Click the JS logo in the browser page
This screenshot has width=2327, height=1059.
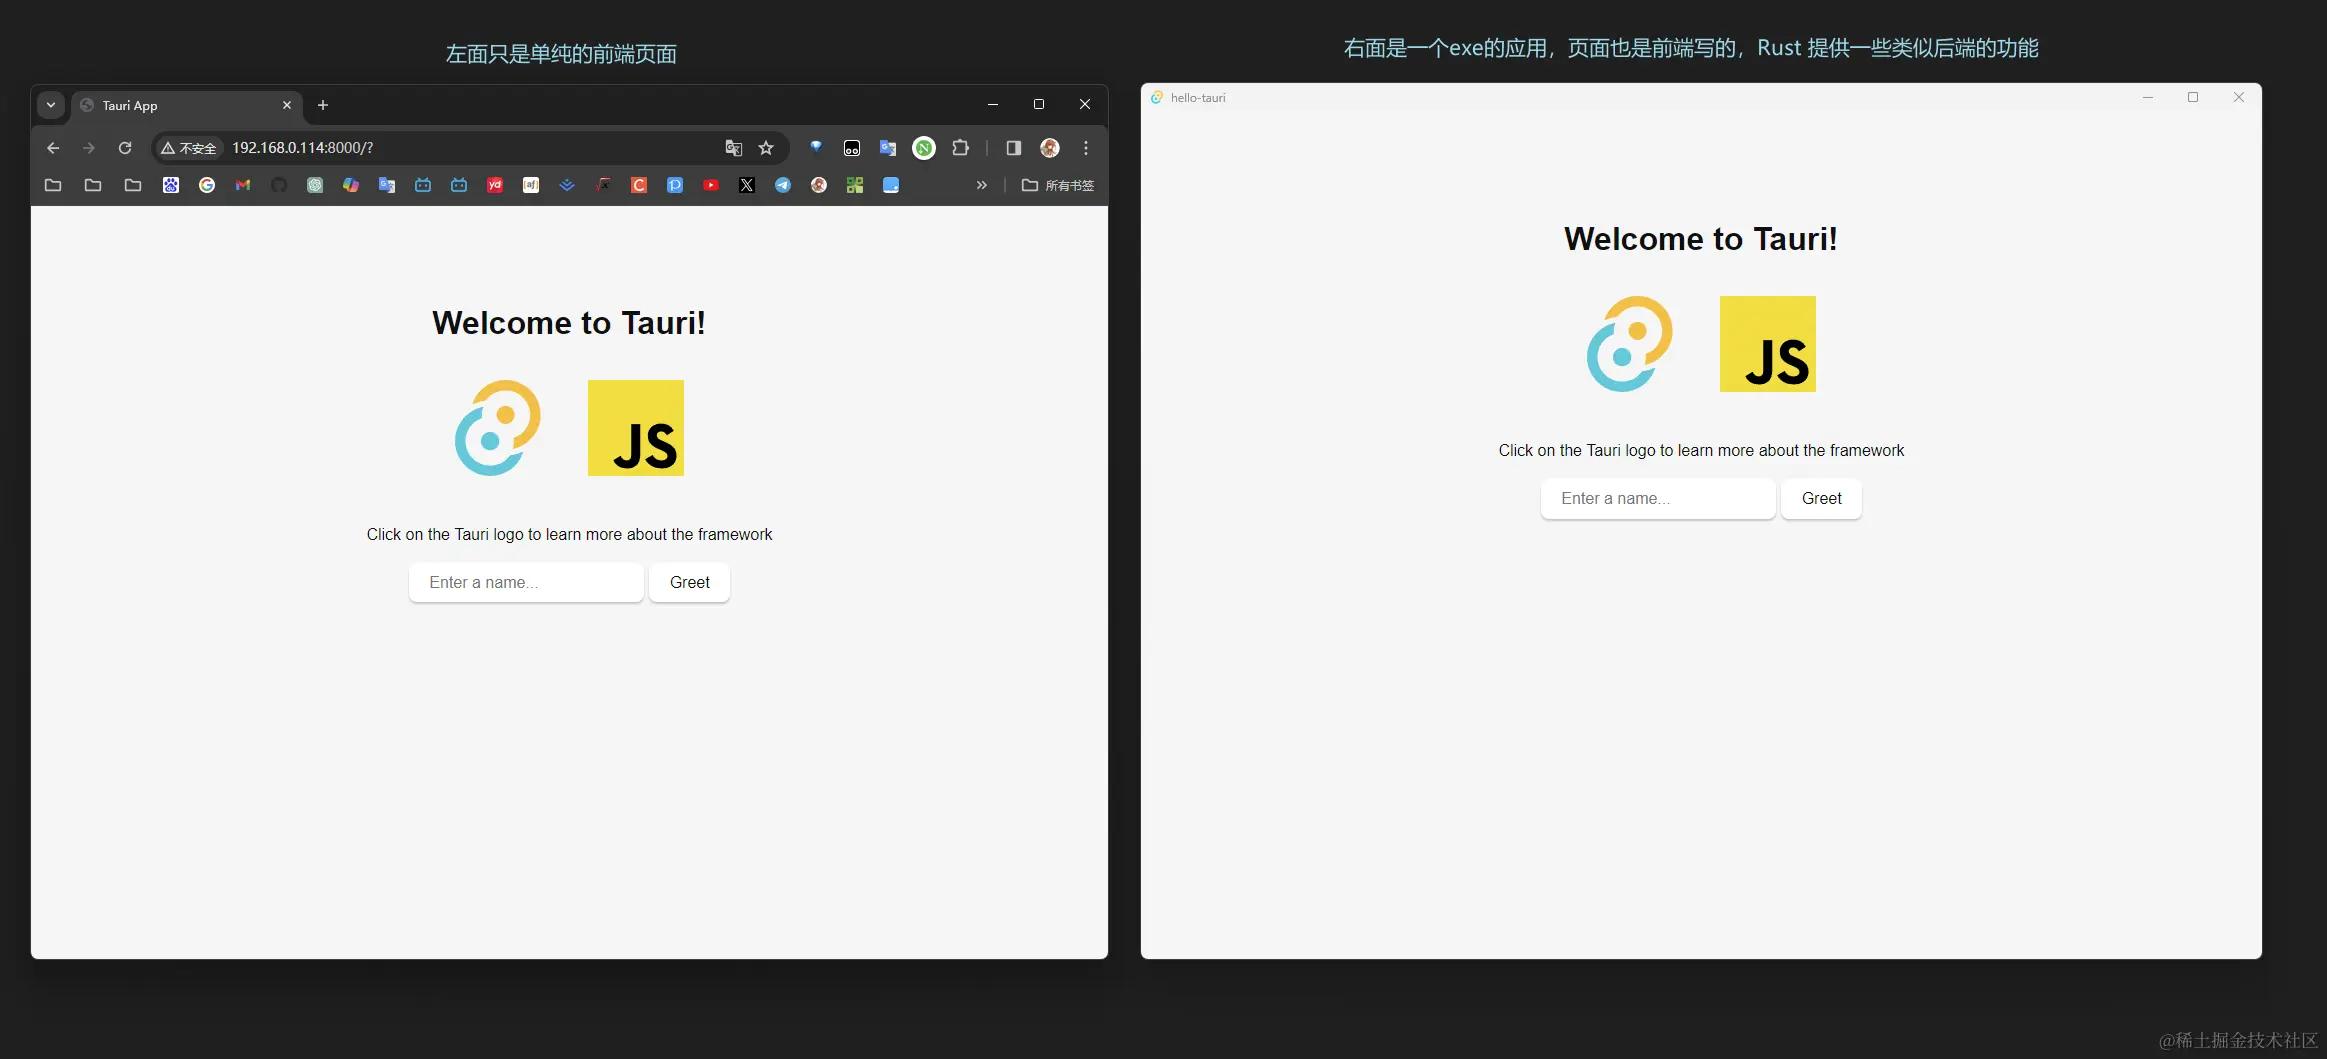coord(636,428)
